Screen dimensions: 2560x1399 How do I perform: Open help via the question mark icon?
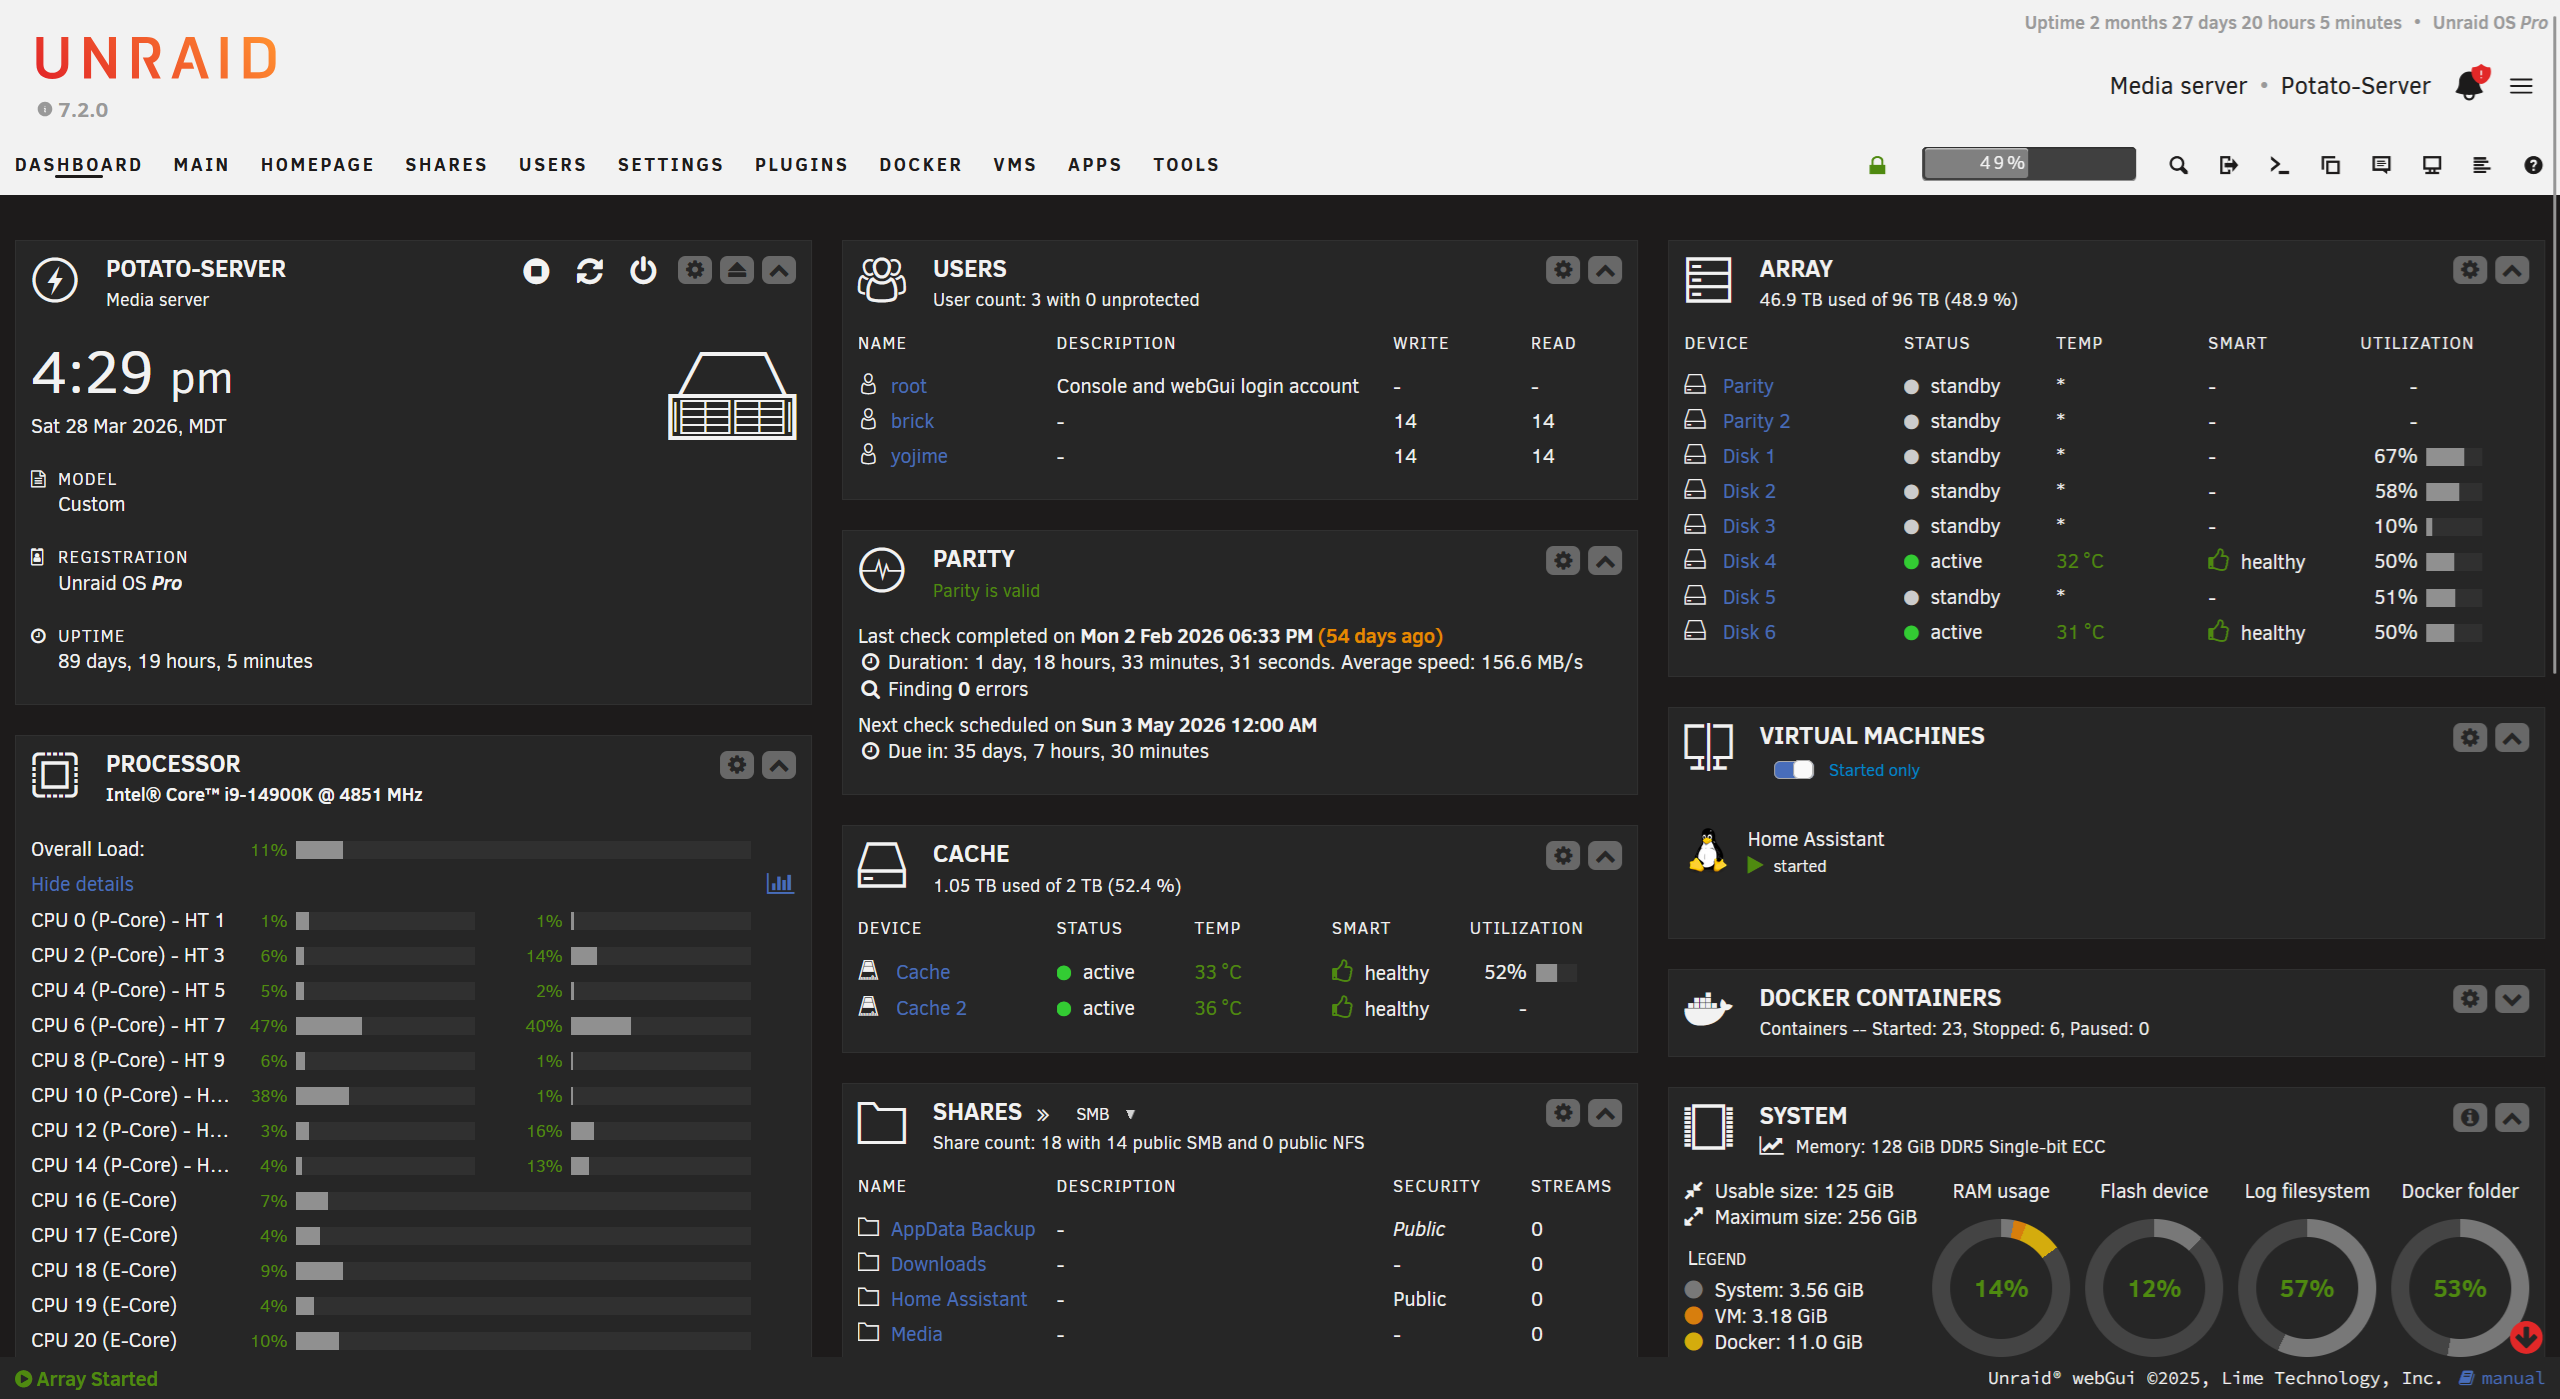tap(2534, 164)
